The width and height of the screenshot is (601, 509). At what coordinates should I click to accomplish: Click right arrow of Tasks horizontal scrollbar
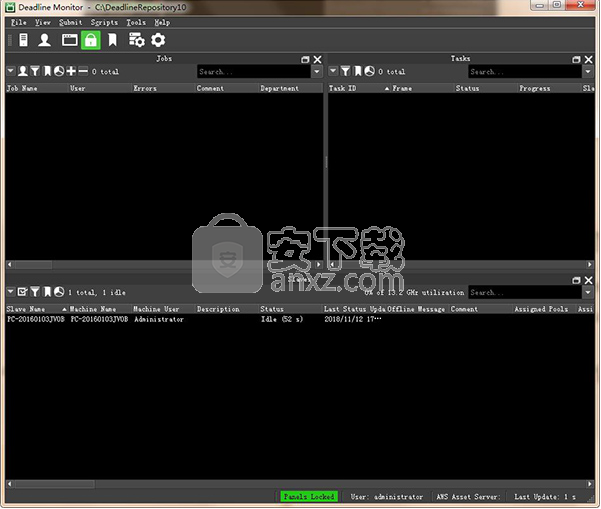pyautogui.click(x=590, y=264)
